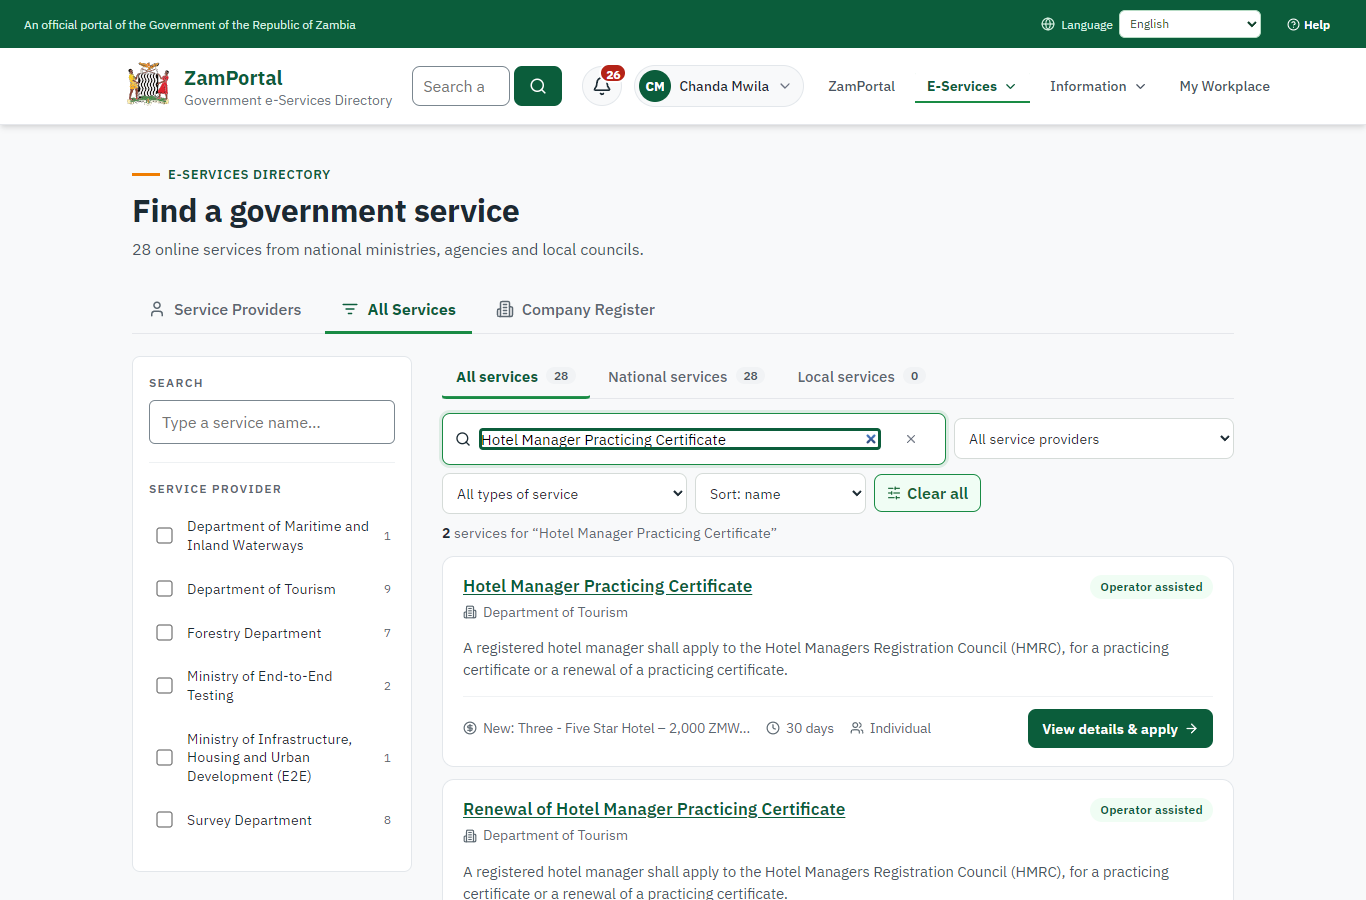The width and height of the screenshot is (1366, 900).
Task: Click the person icon on the Service Providers tab
Action: [157, 309]
